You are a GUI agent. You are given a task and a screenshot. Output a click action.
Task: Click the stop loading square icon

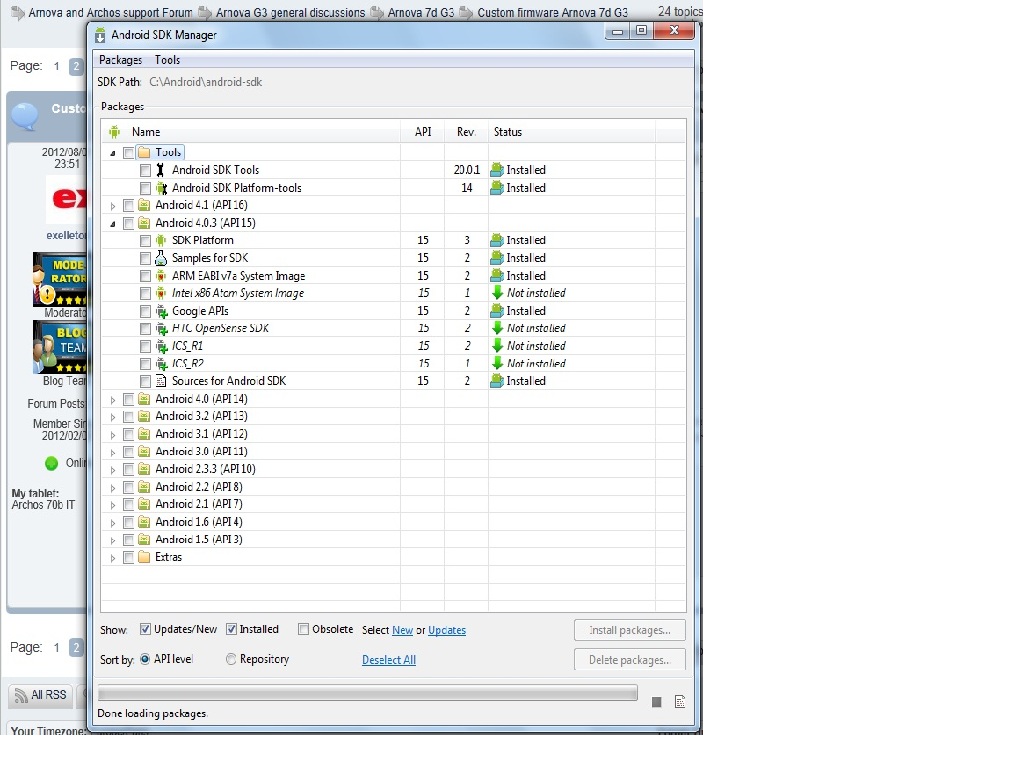point(657,702)
